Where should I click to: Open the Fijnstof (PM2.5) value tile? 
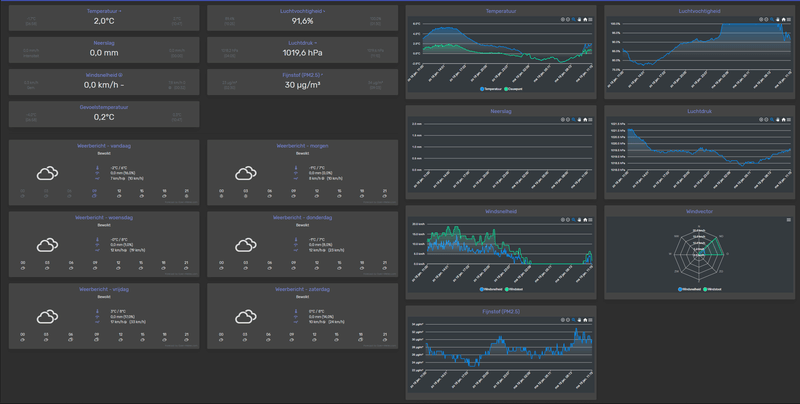point(303,82)
